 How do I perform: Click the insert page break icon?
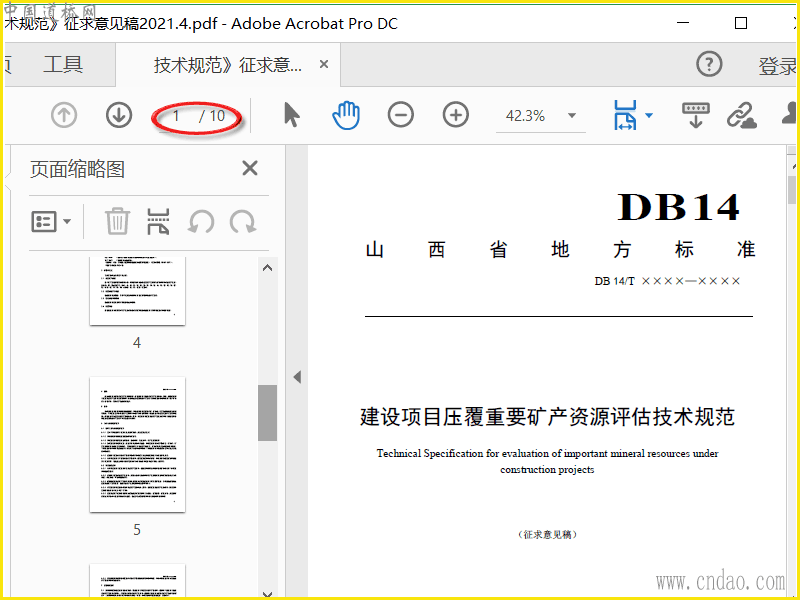point(158,221)
